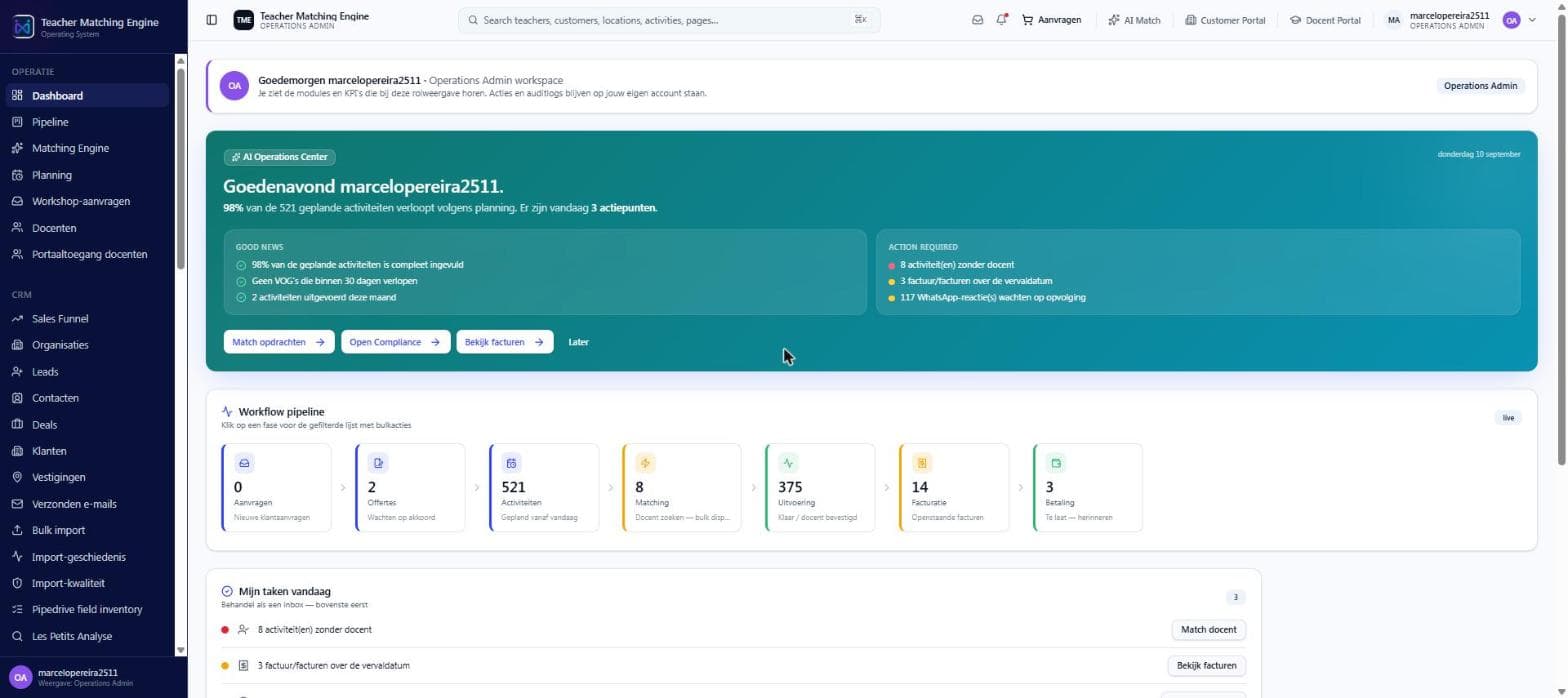This screenshot has height=698, width=1568.
Task: Expand the user account dropdown chevron
Action: [1532, 20]
